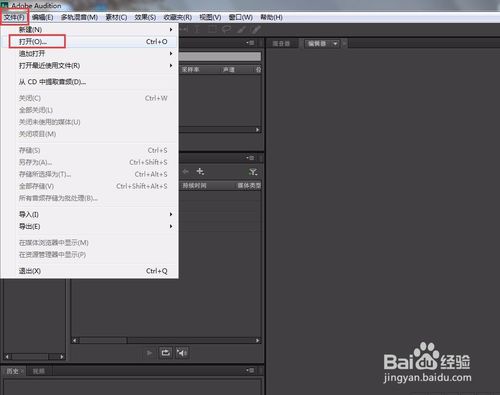The height and width of the screenshot is (395, 500).
Task: Click the preview Play button
Action: click(150, 352)
